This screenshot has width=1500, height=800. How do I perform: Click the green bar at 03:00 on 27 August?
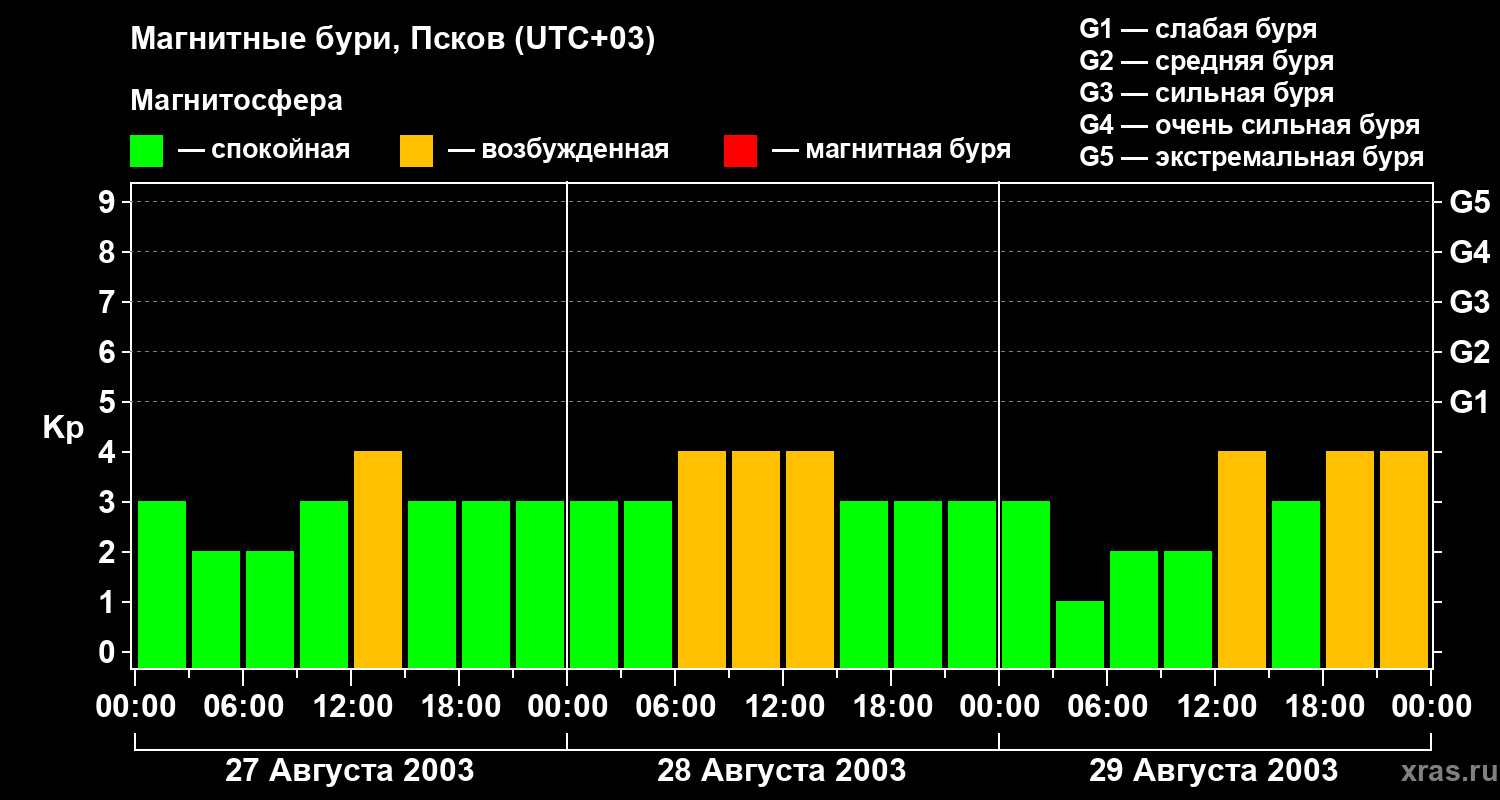click(216, 609)
